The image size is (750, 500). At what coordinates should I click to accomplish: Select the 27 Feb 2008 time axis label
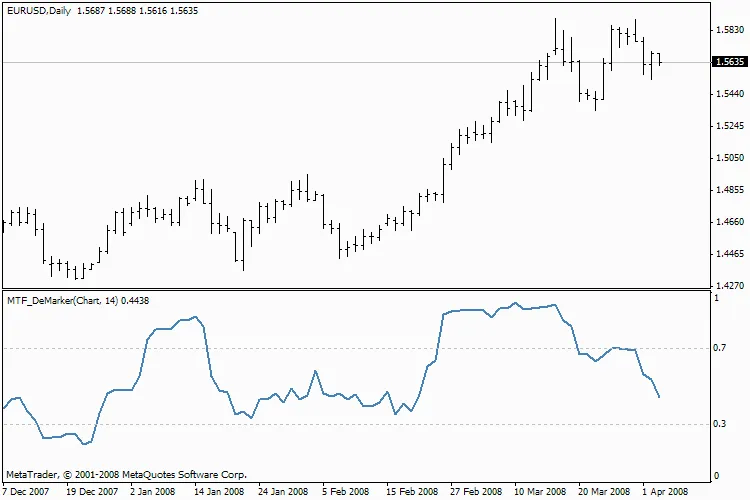(476, 492)
